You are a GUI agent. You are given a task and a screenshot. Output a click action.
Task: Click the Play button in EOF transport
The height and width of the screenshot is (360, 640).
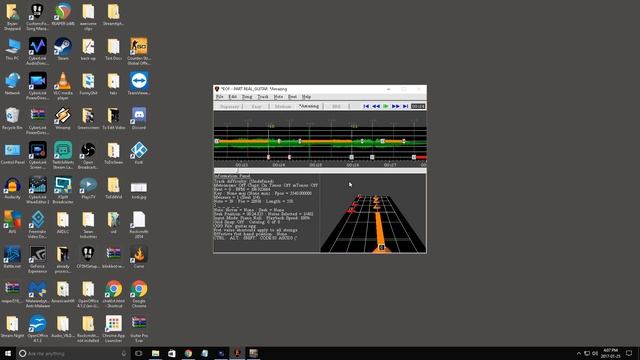pyautogui.click(x=386, y=106)
